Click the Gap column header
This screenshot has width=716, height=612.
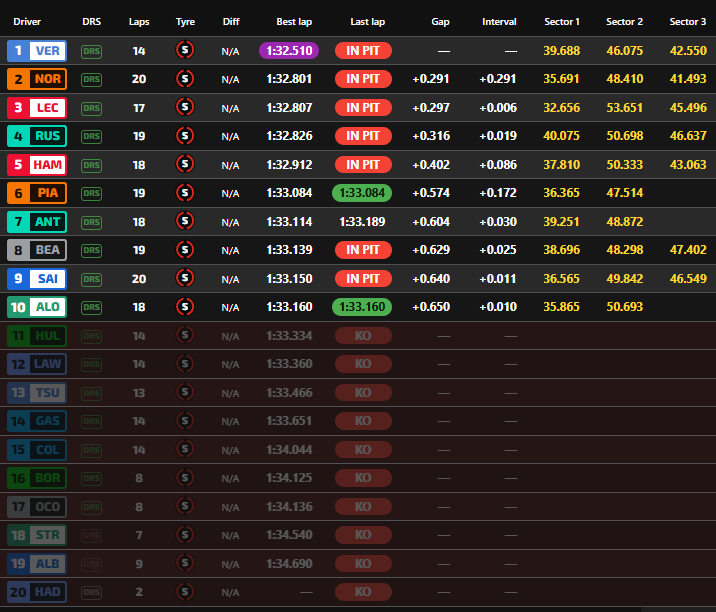440,21
